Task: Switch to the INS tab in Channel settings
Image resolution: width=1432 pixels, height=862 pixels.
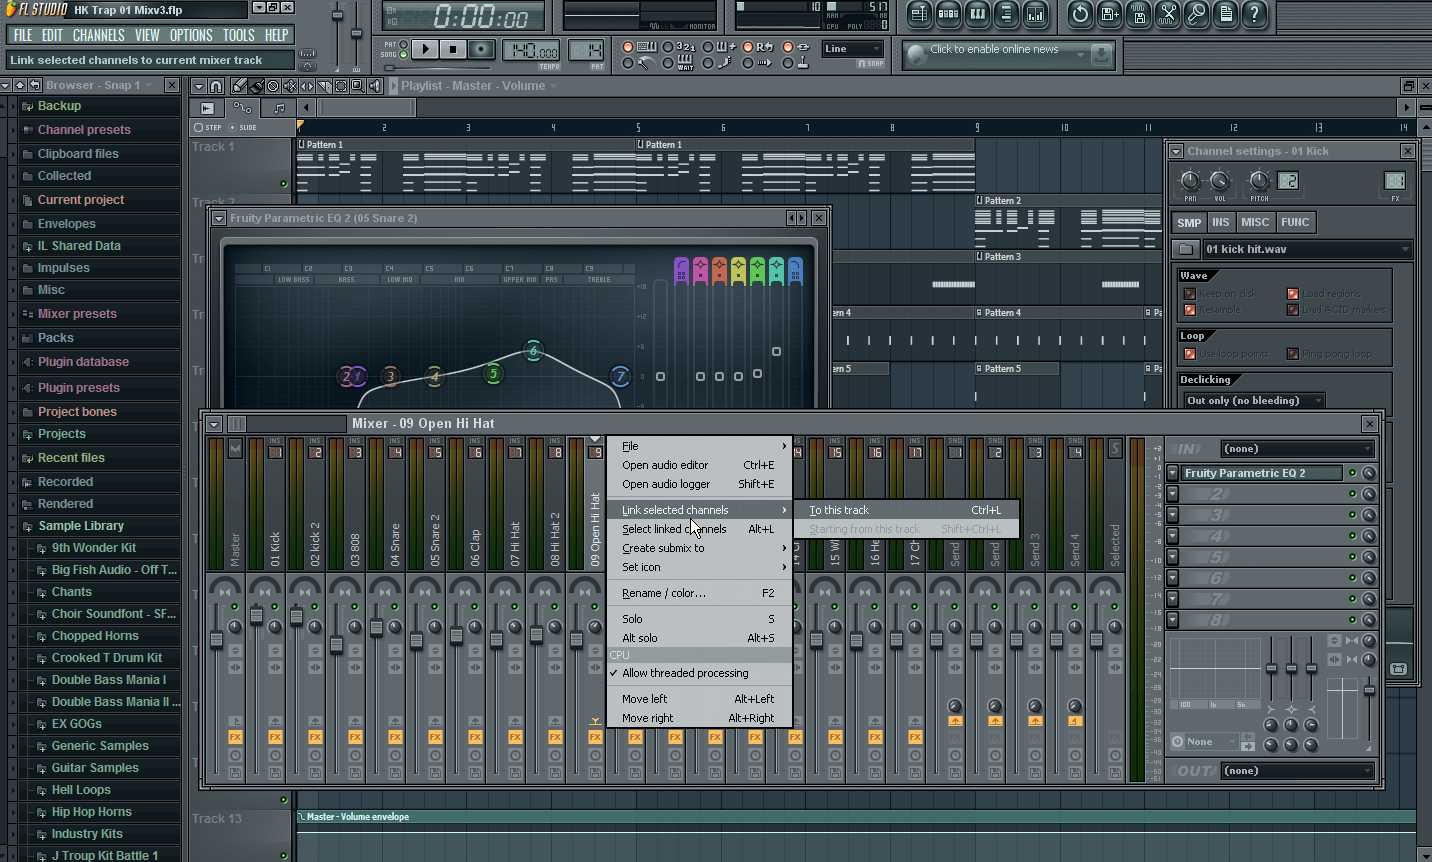Action: point(1220,223)
